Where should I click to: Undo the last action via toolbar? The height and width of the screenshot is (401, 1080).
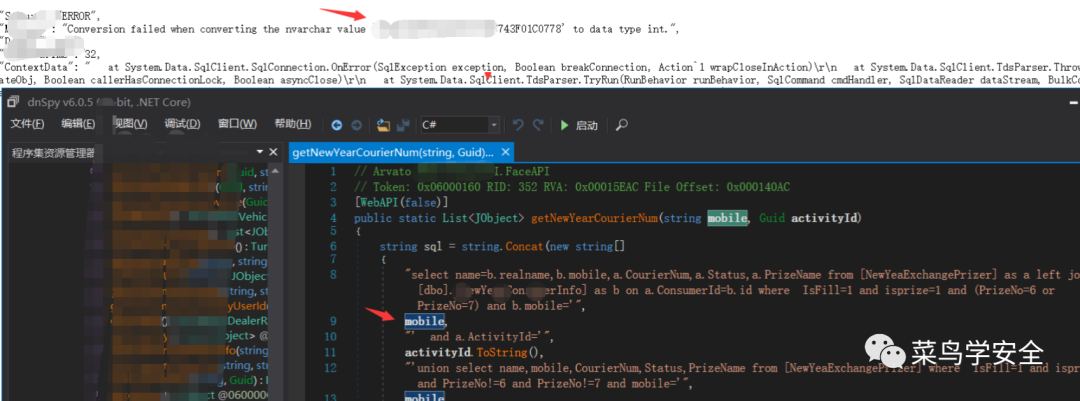(x=519, y=125)
